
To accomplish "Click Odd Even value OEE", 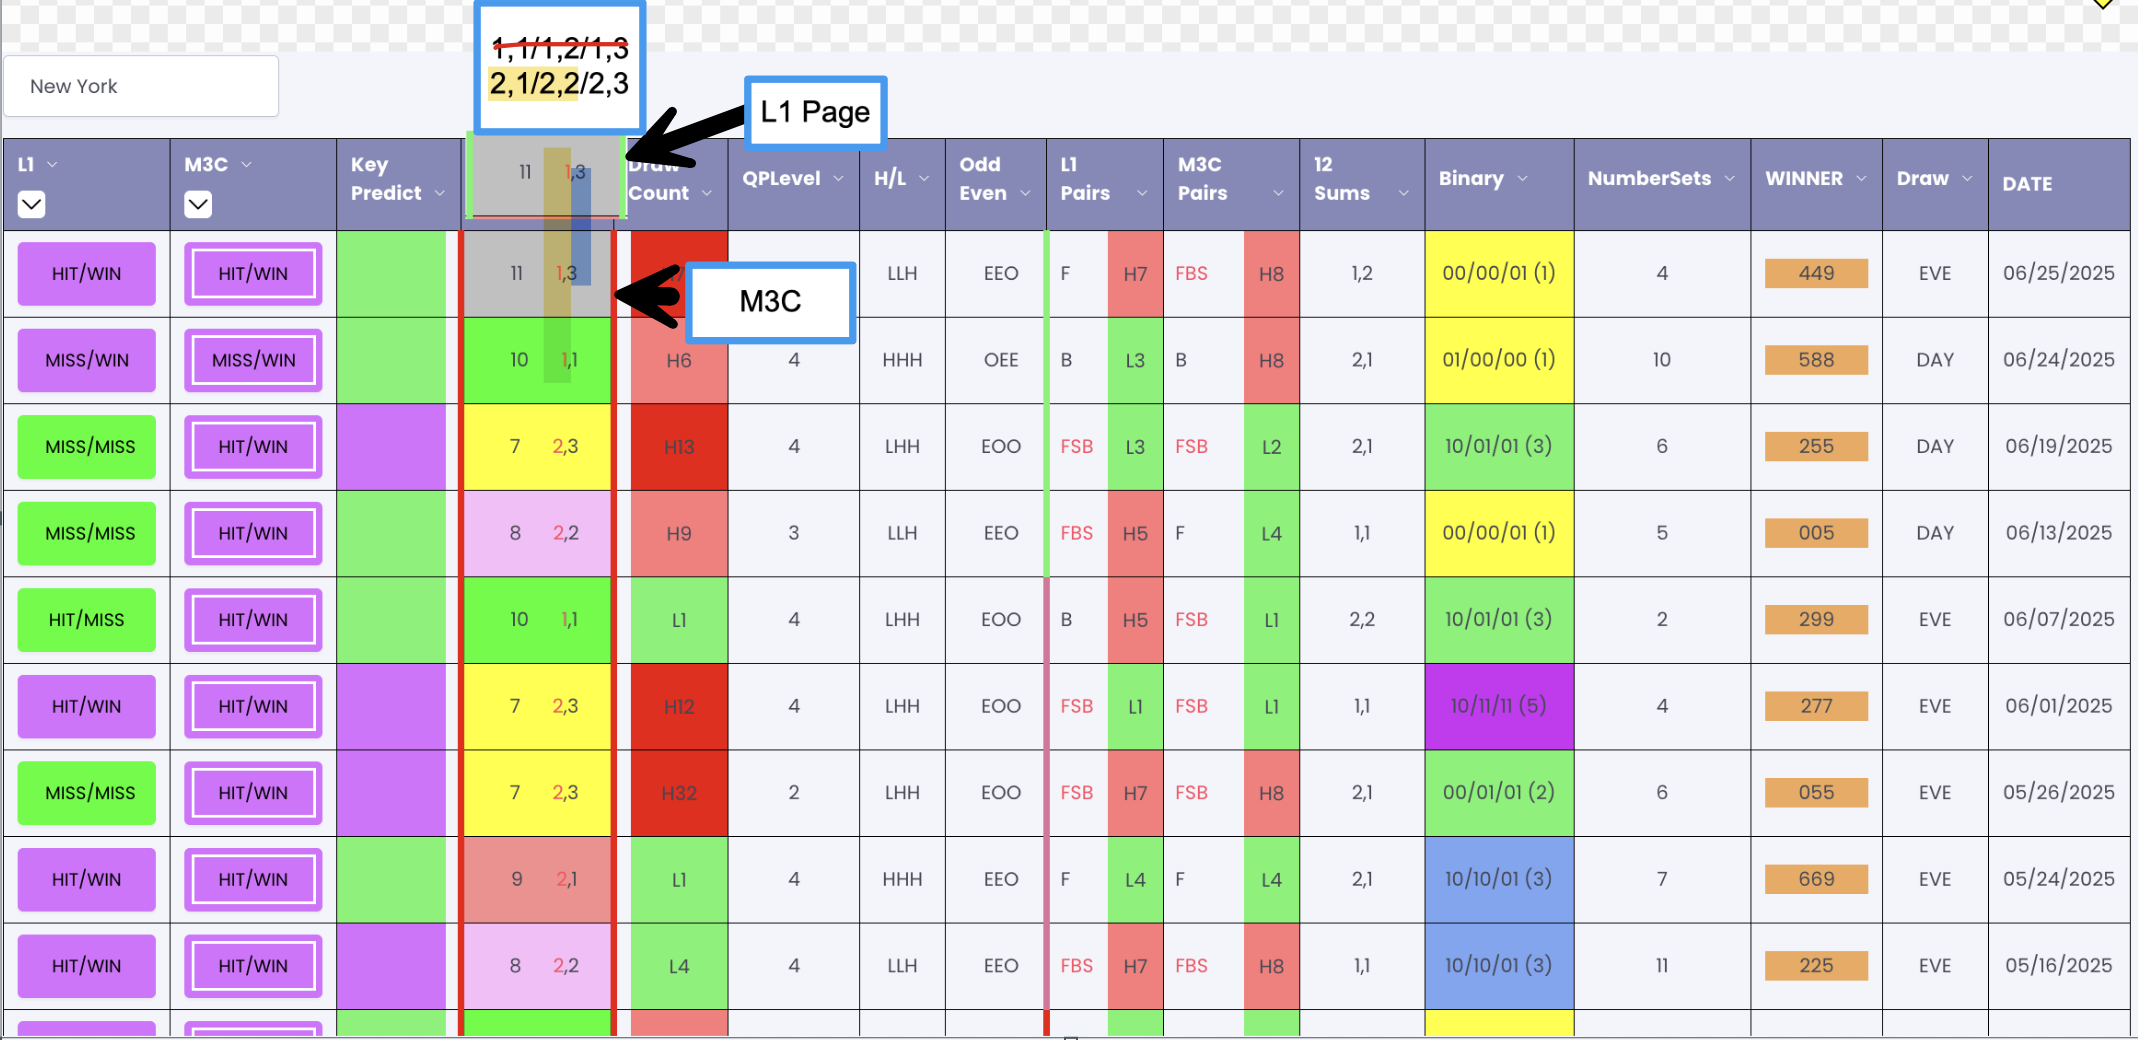I will pos(1001,360).
